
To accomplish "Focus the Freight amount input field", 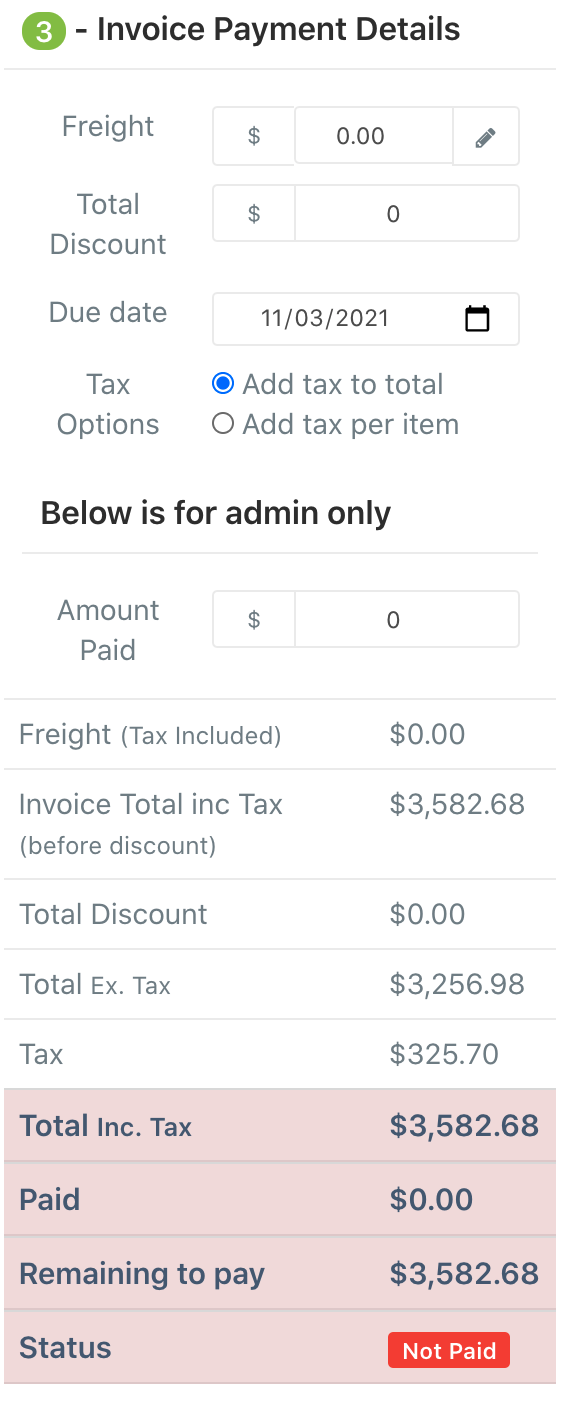I will click(374, 136).
